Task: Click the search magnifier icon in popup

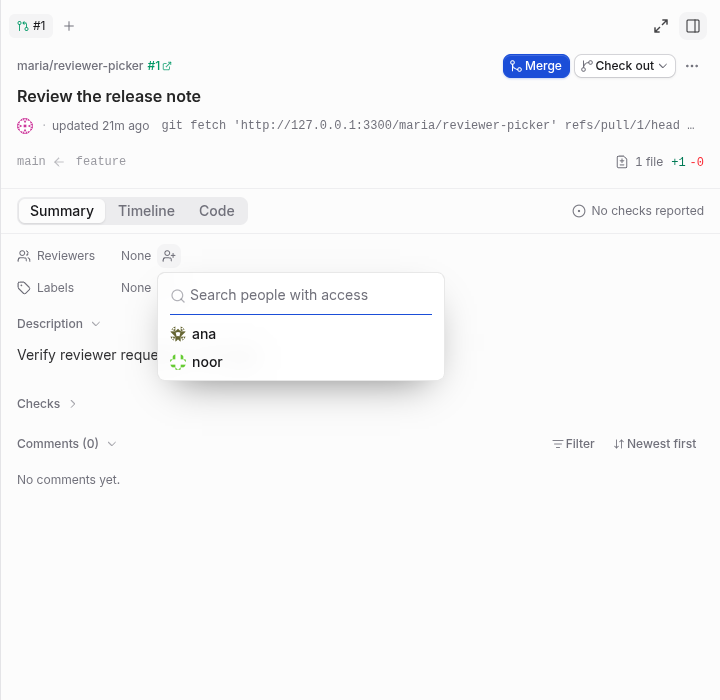Action: point(178,296)
